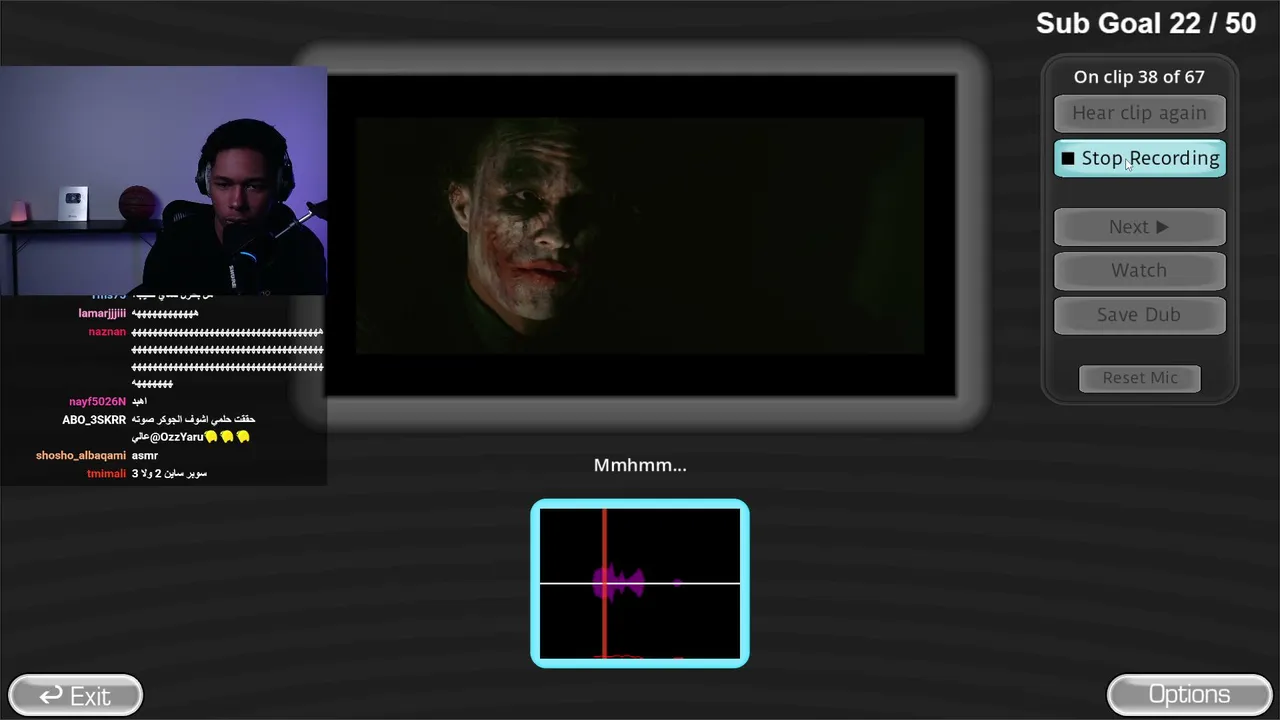
Task: Click the @OzzYaru mention in chat
Action: click(x=176, y=437)
